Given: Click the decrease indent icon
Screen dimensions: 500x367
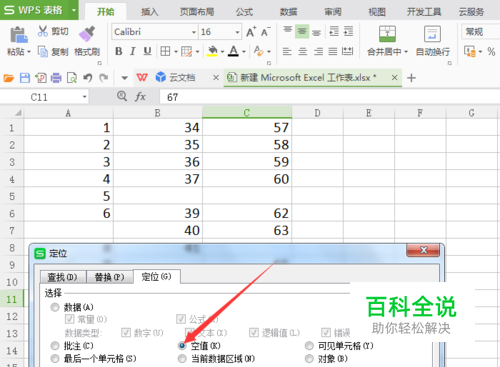Looking at the screenshot, I should pyautogui.click(x=334, y=31).
